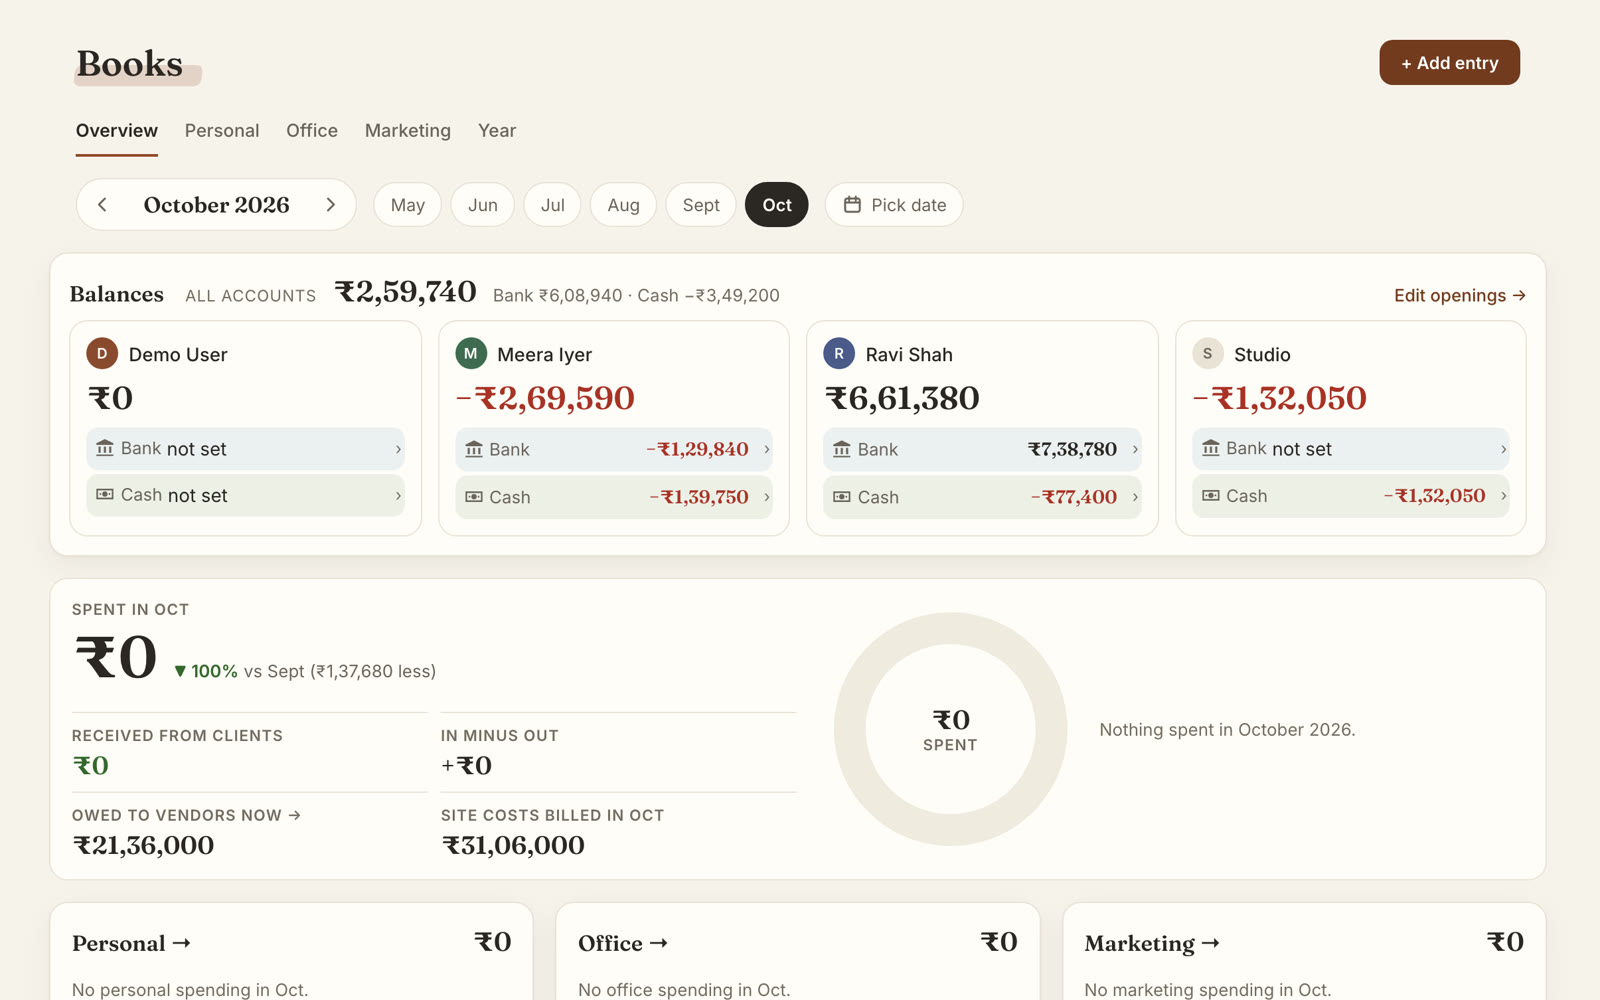Click cash icon in Demo User card
Screen dimensions: 1600x1000
click(x=105, y=495)
